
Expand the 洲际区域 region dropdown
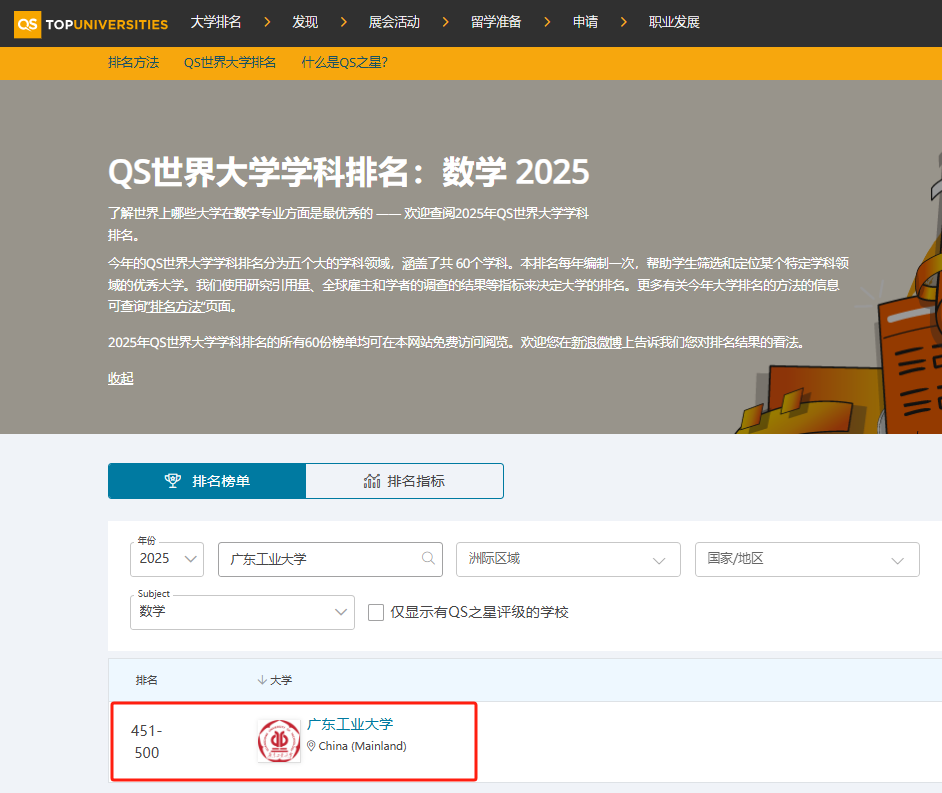click(x=567, y=559)
